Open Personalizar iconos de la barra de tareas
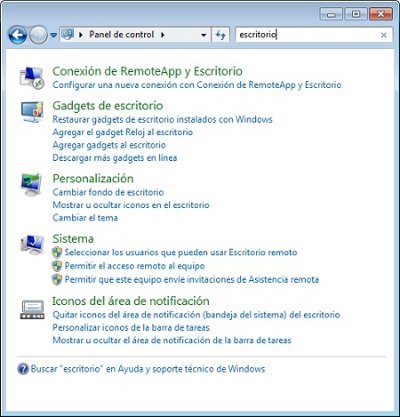This screenshot has width=400, height=417. [131, 327]
